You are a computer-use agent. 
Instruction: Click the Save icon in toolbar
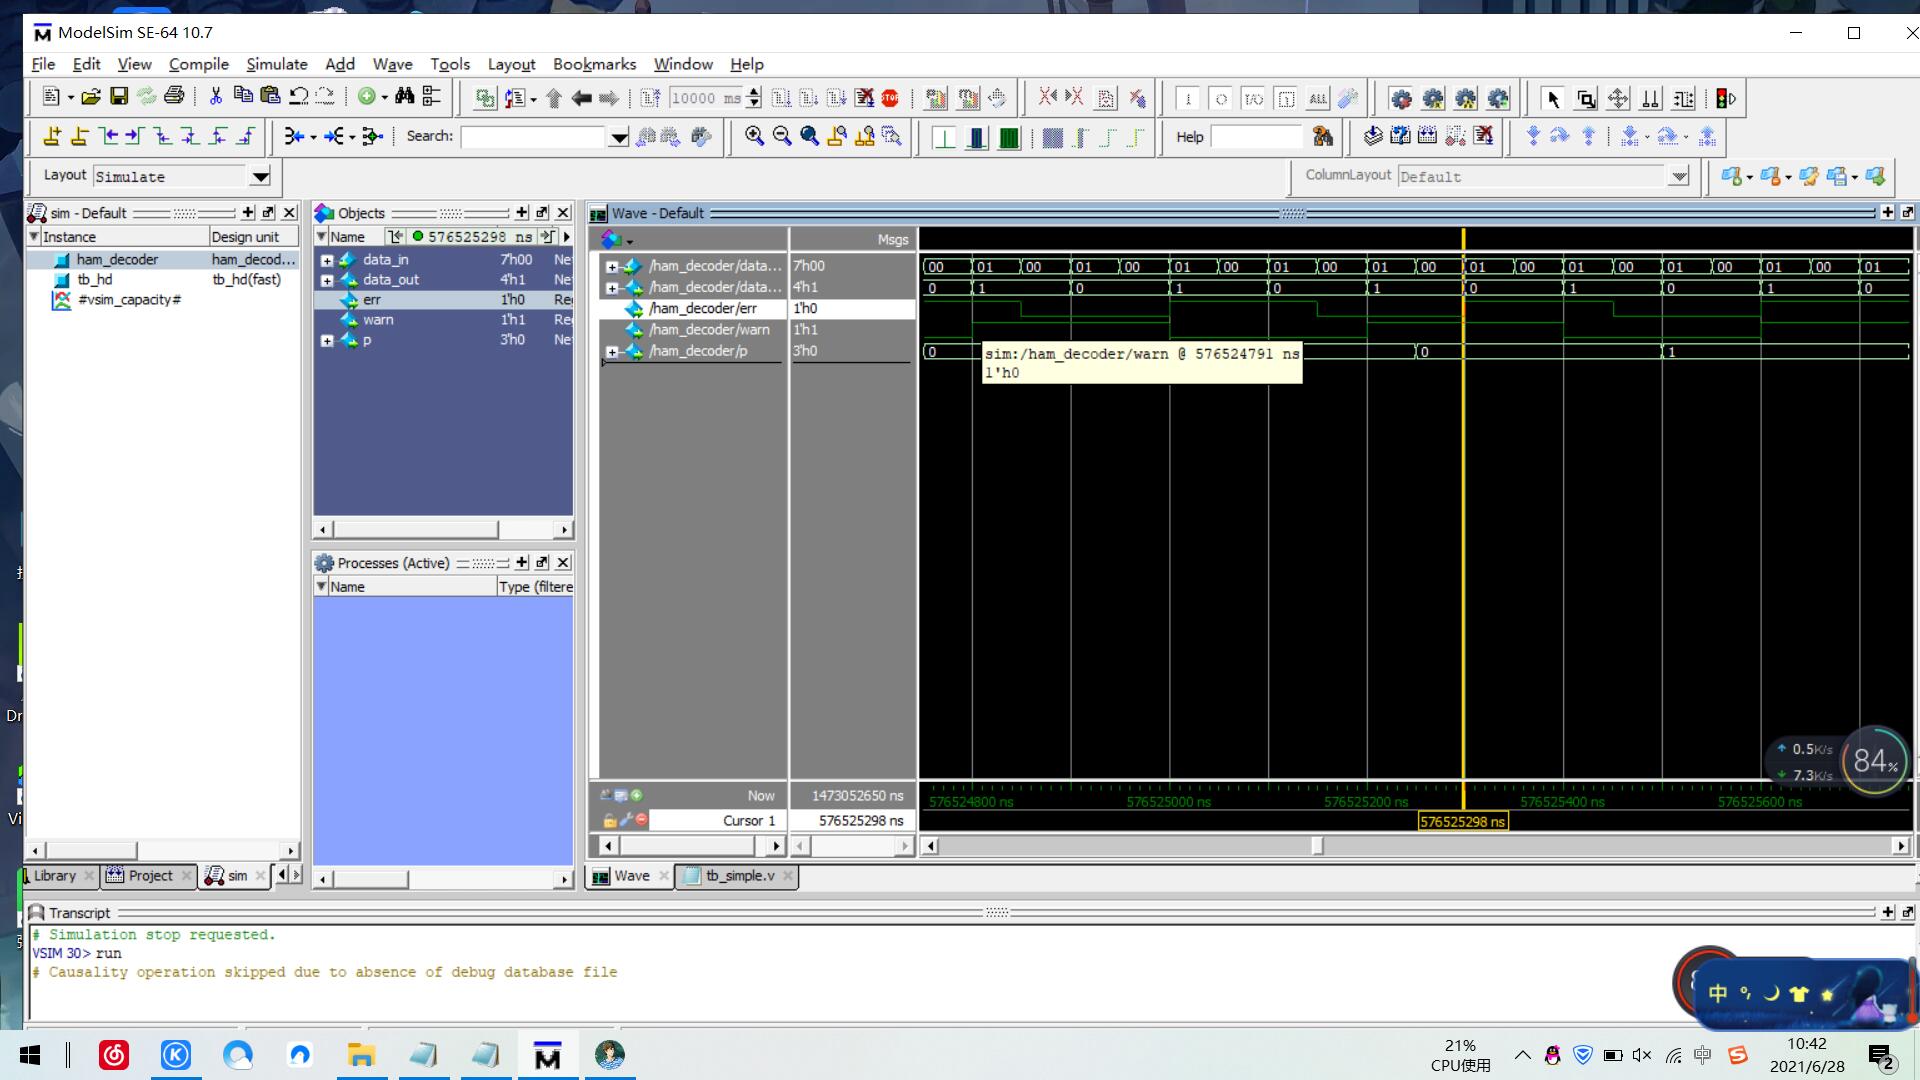(119, 97)
